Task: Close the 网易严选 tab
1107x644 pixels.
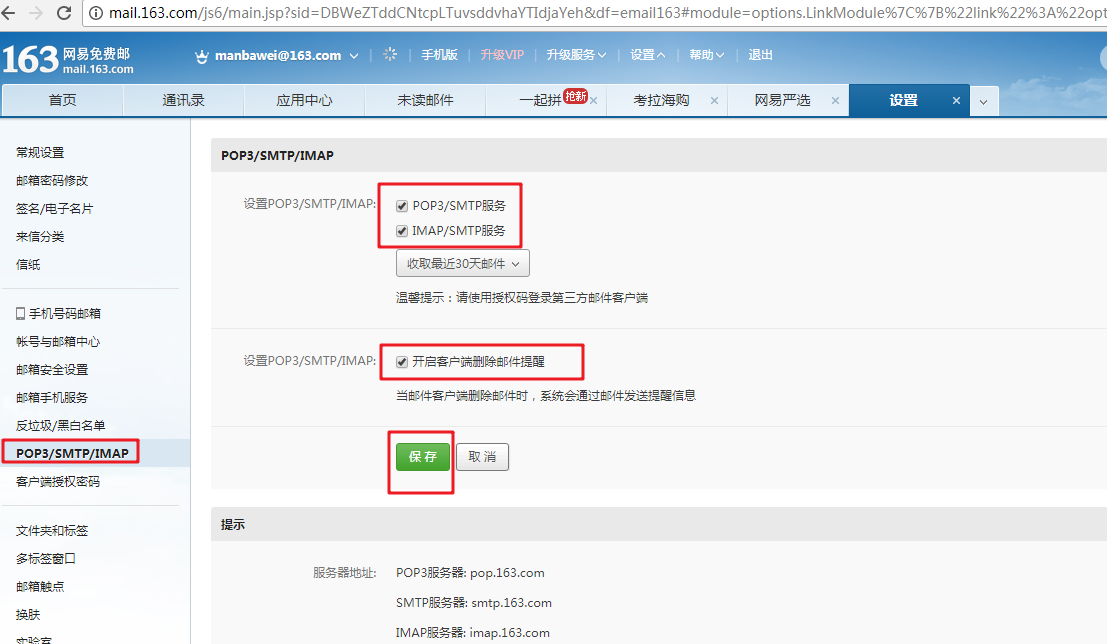Action: click(835, 101)
